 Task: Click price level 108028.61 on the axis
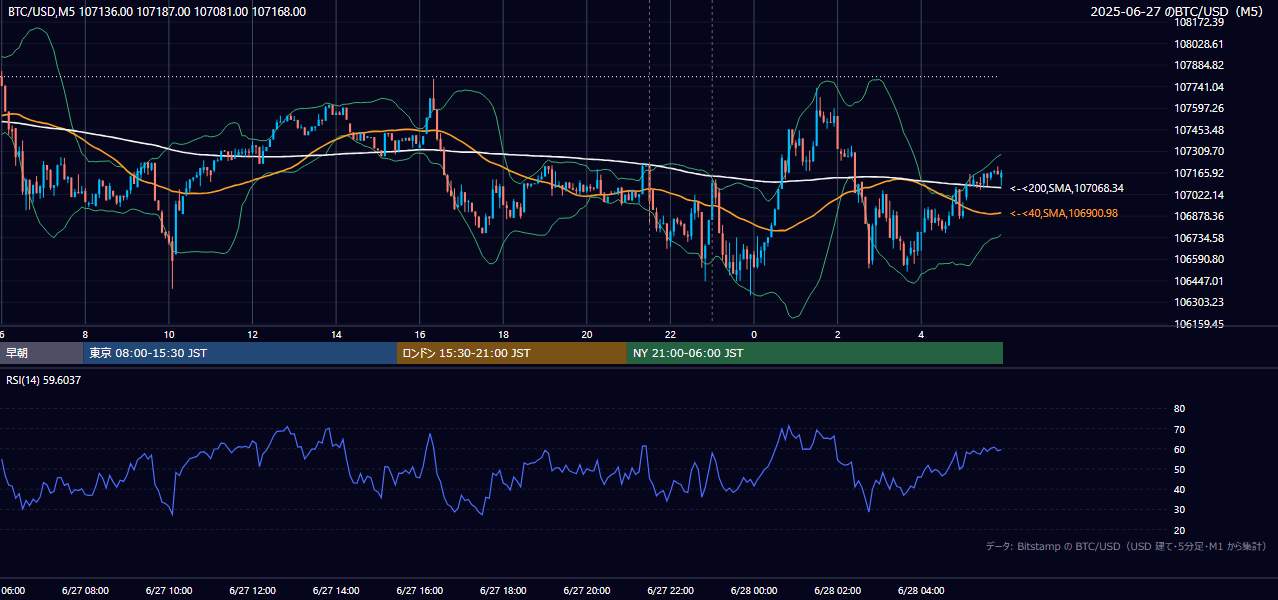(x=1199, y=44)
